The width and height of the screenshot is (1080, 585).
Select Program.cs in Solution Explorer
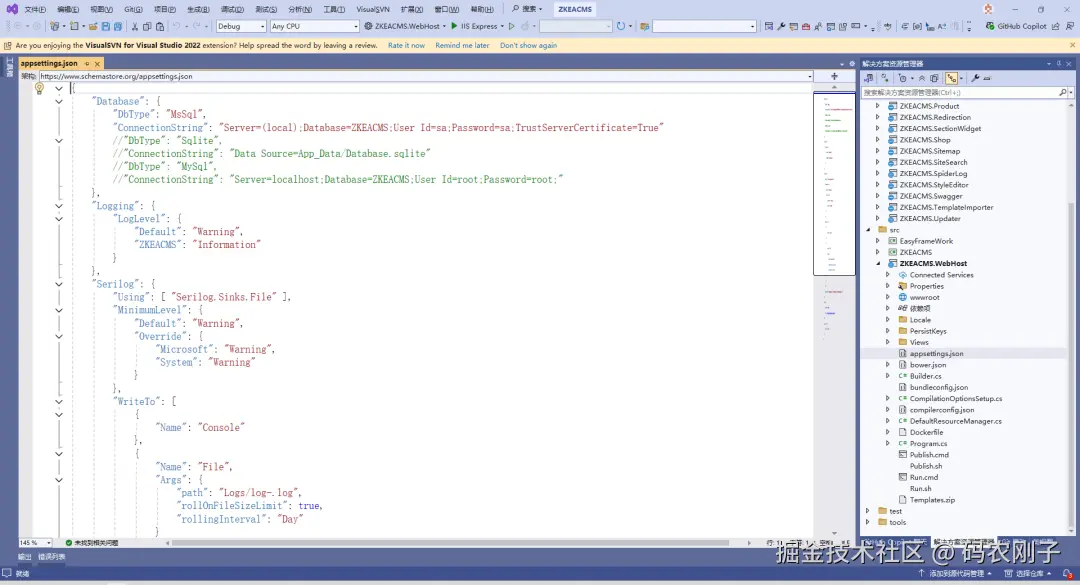[x=928, y=444]
